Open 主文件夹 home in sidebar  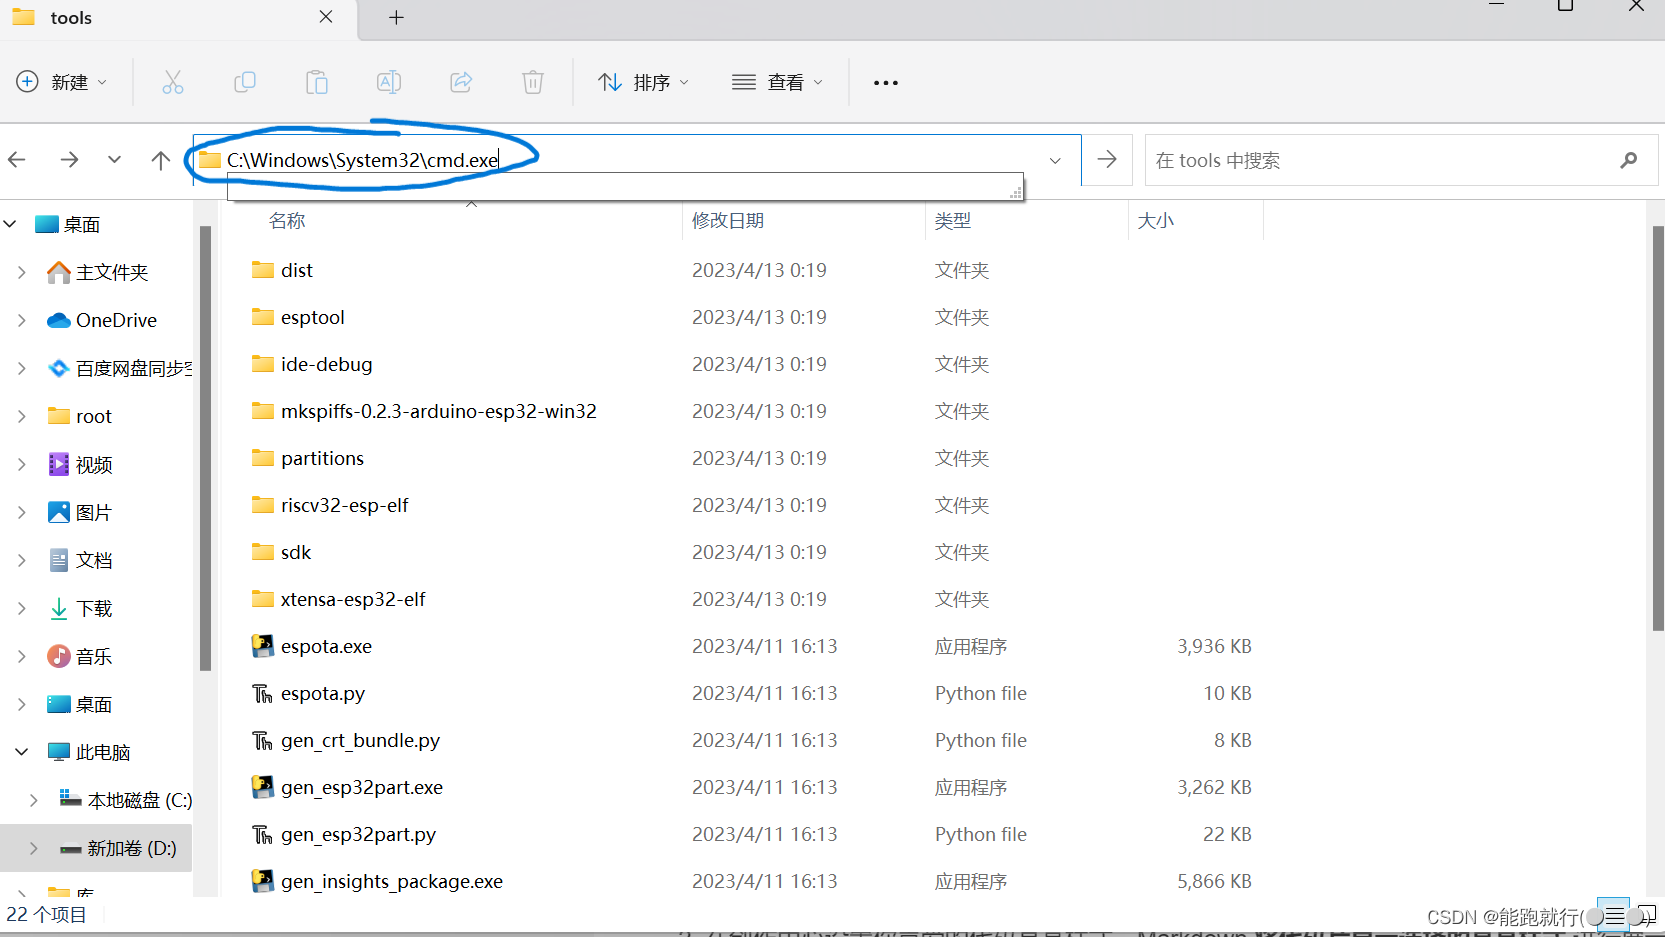tap(97, 272)
